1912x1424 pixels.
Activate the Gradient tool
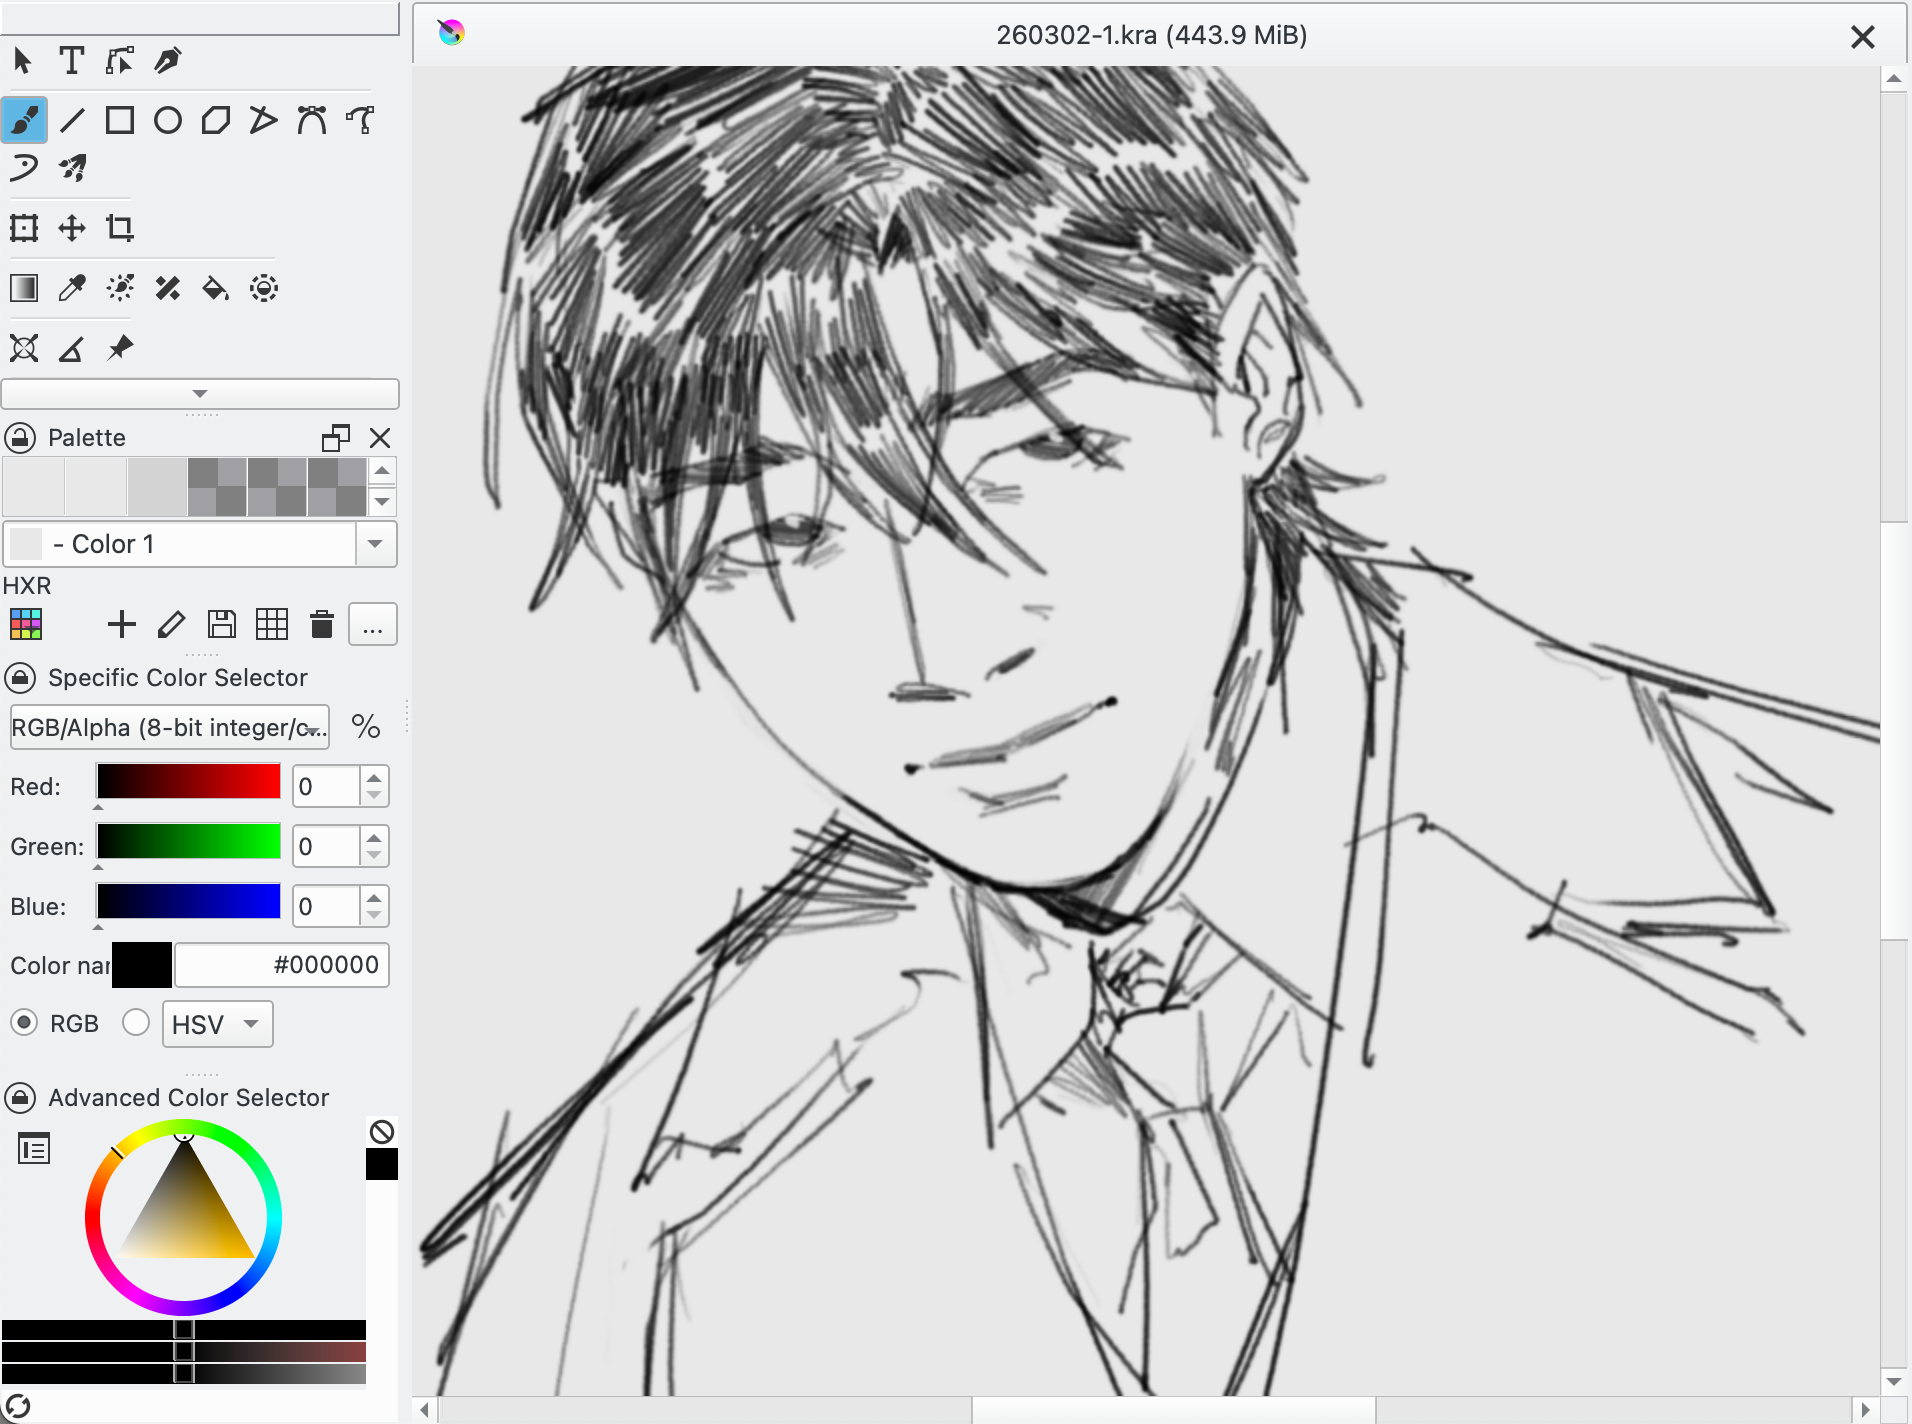click(24, 289)
